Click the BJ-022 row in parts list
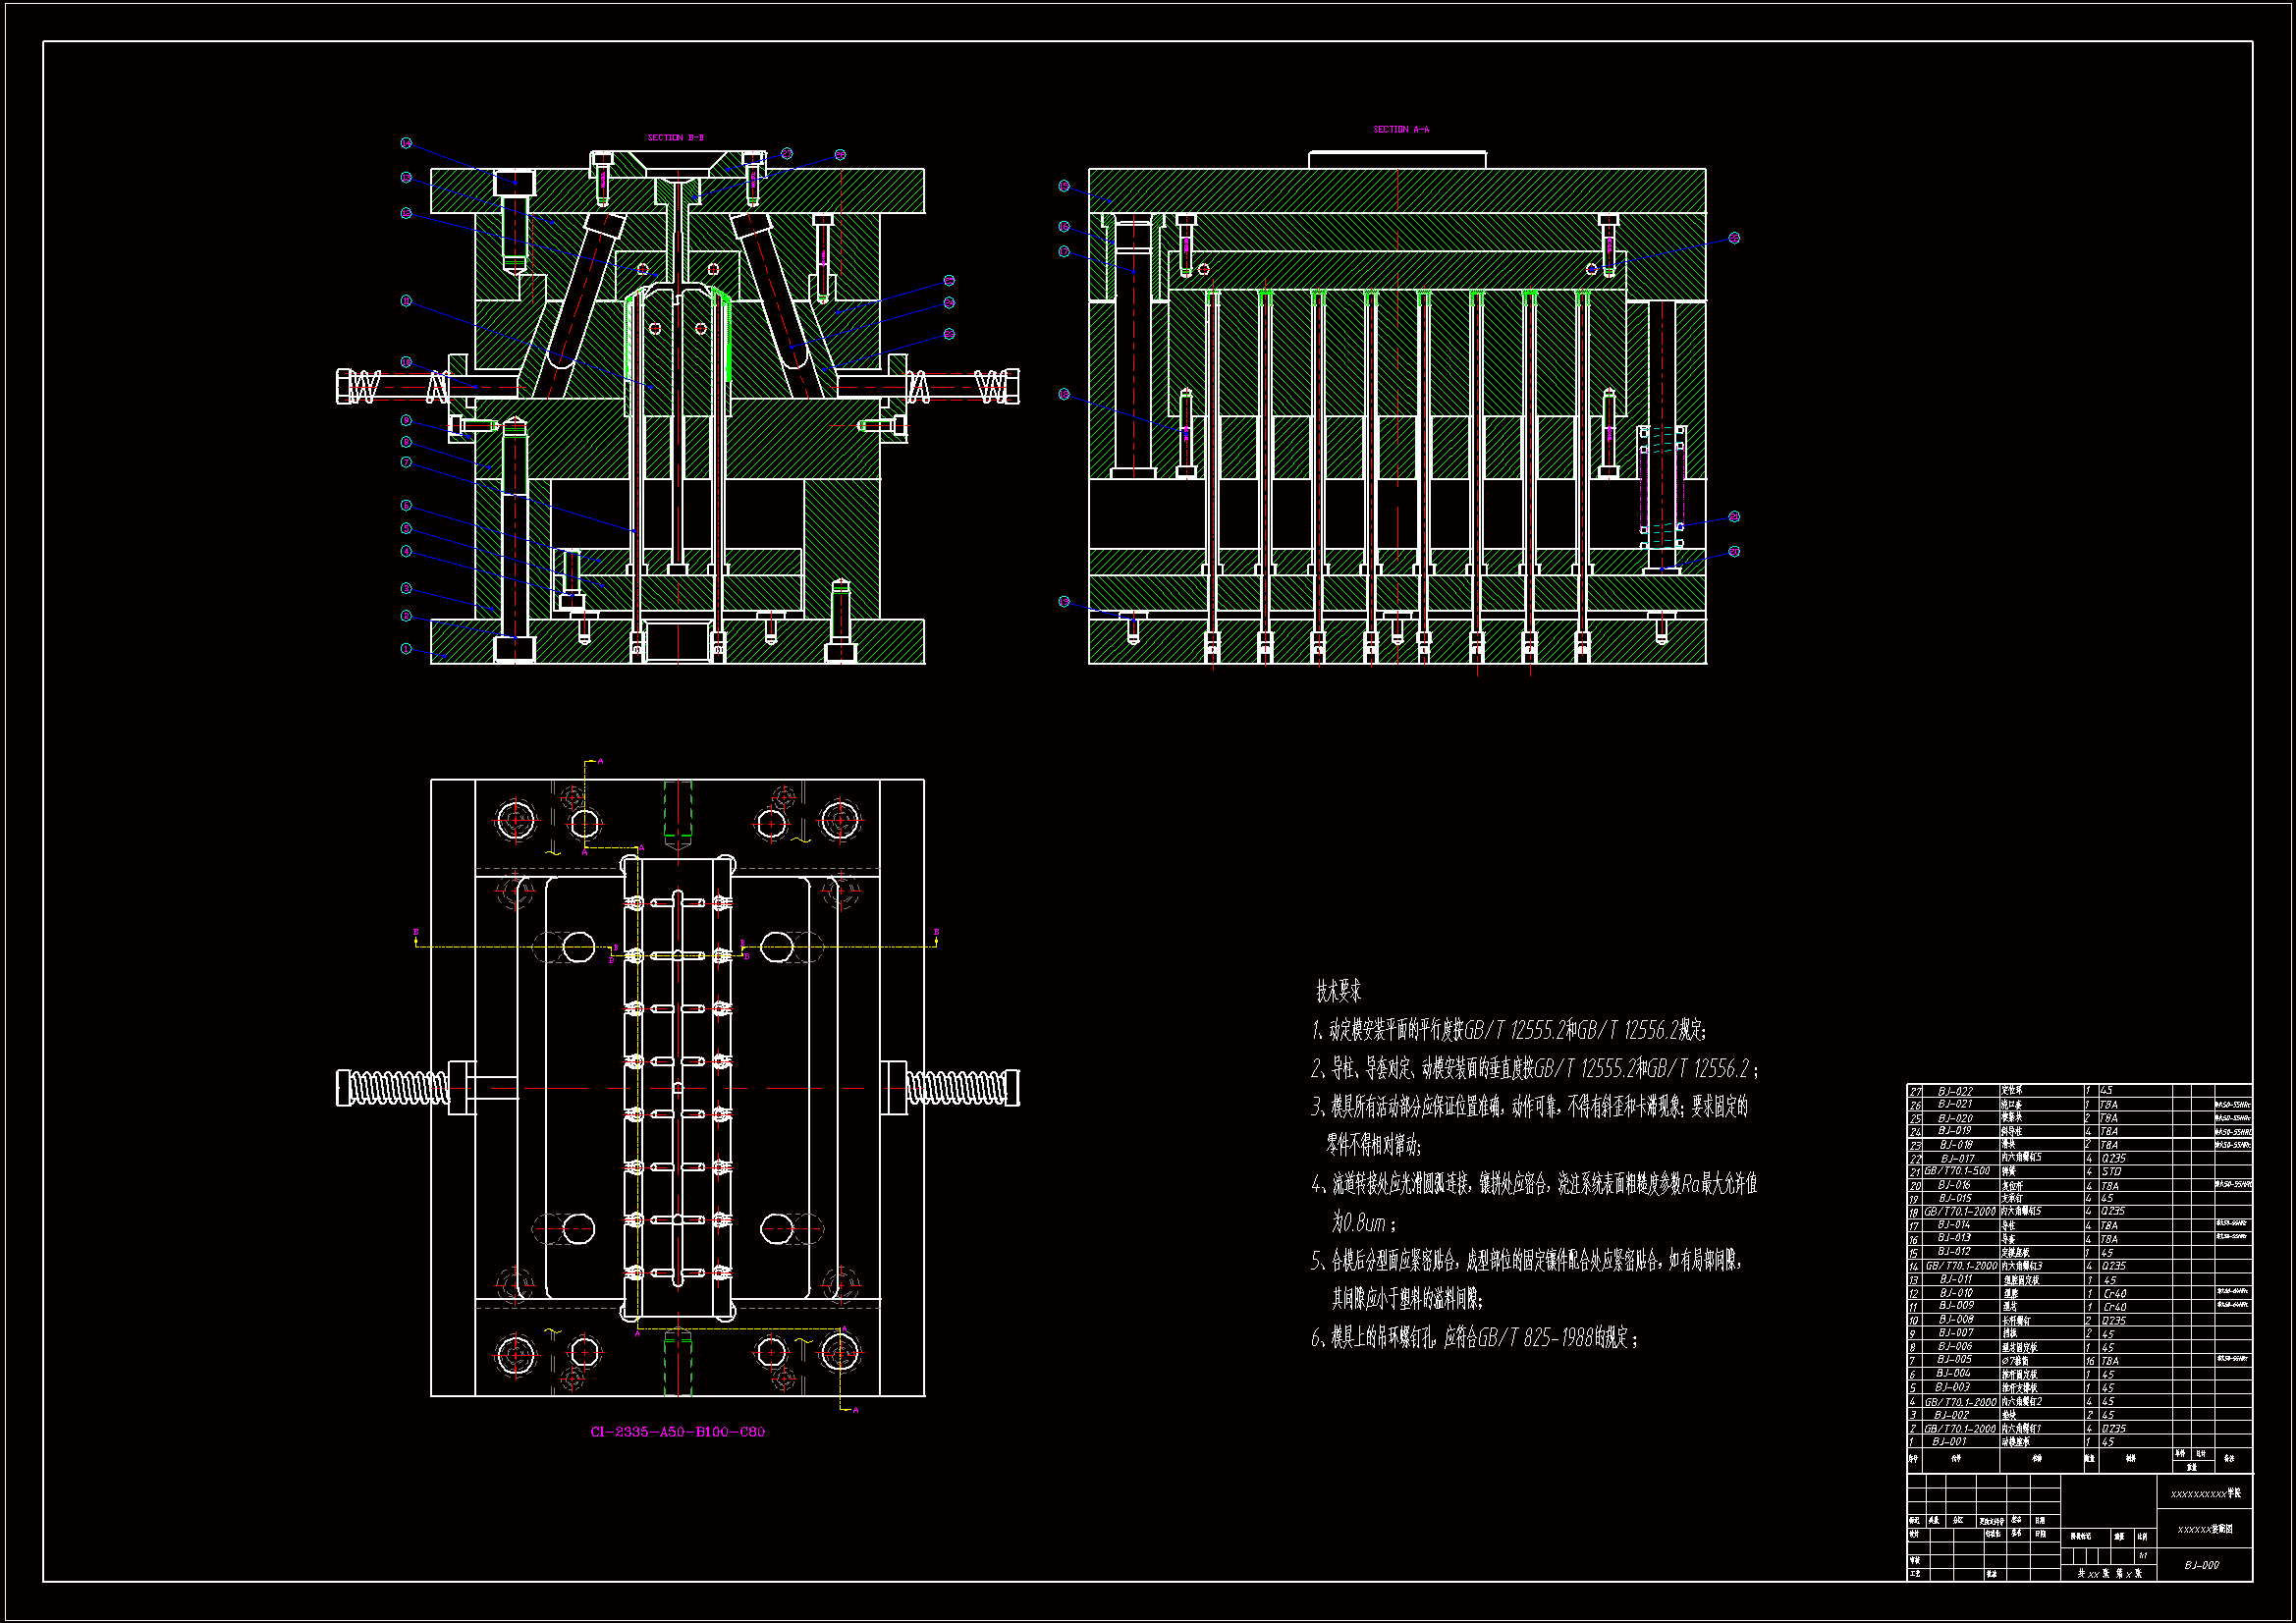Image resolution: width=2296 pixels, height=1623 pixels. click(1955, 1091)
